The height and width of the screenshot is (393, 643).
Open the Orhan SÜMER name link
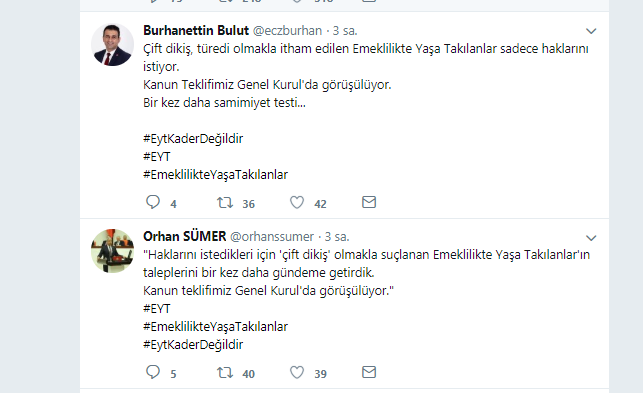coord(185,237)
